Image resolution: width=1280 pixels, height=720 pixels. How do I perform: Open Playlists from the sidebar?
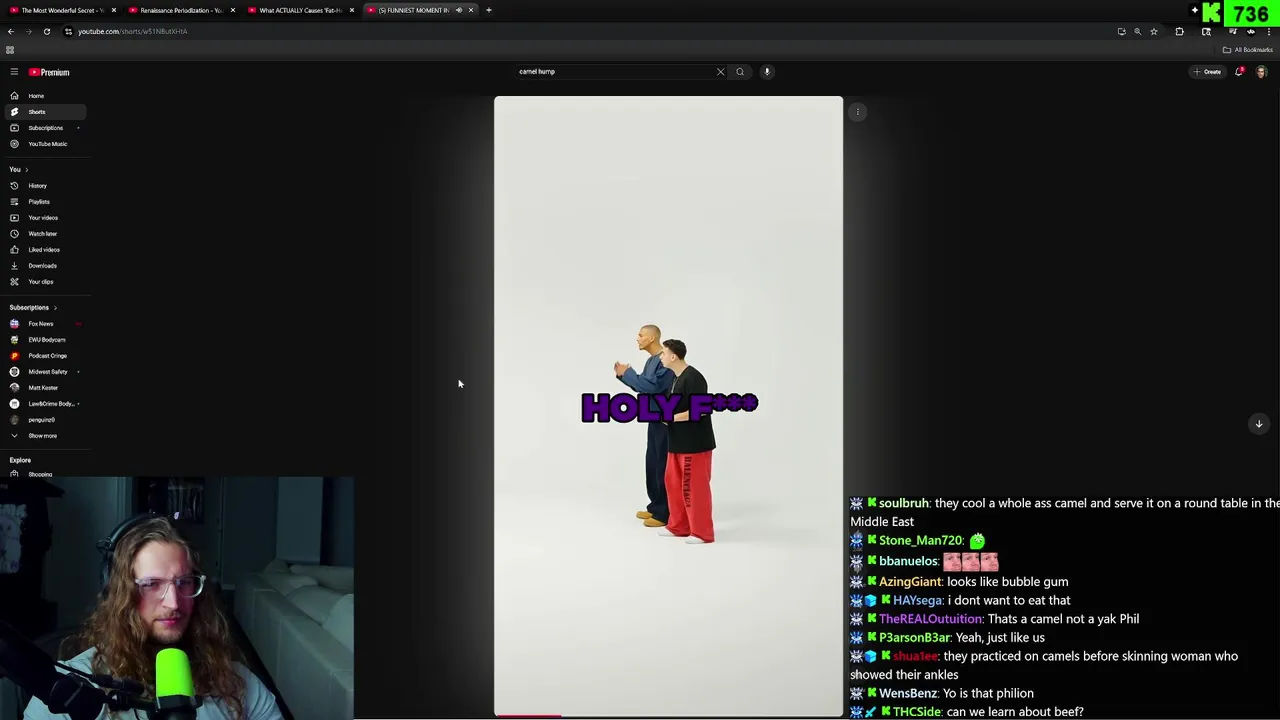tap(43, 202)
